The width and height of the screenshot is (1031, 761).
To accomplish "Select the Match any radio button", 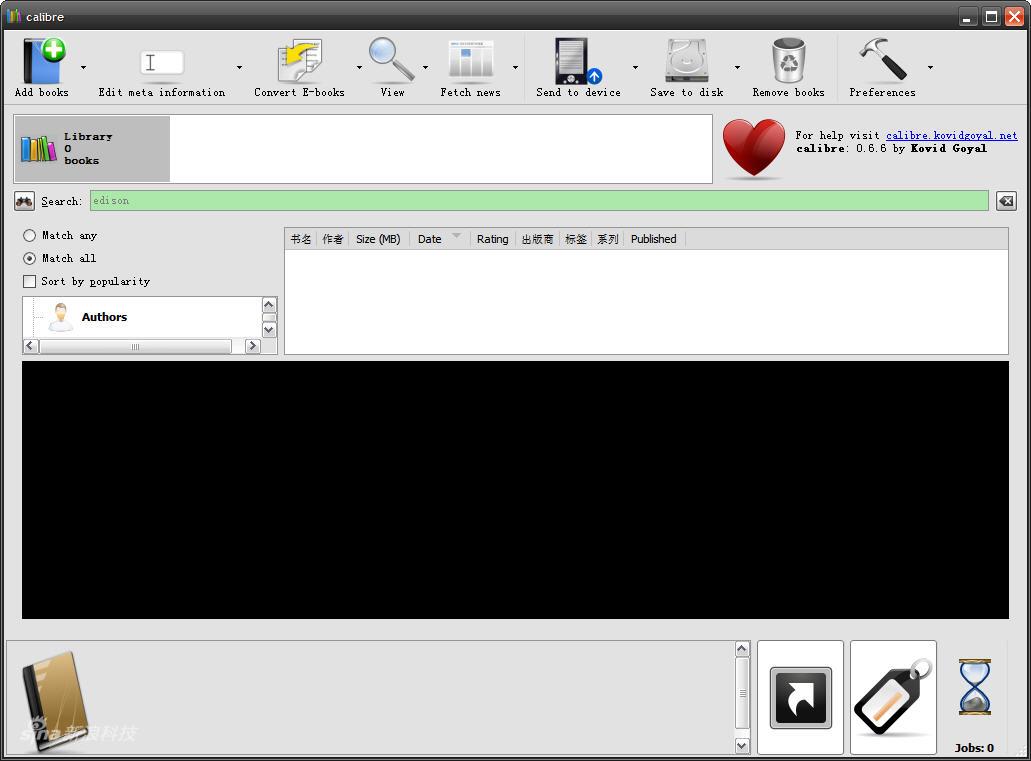I will click(x=30, y=236).
